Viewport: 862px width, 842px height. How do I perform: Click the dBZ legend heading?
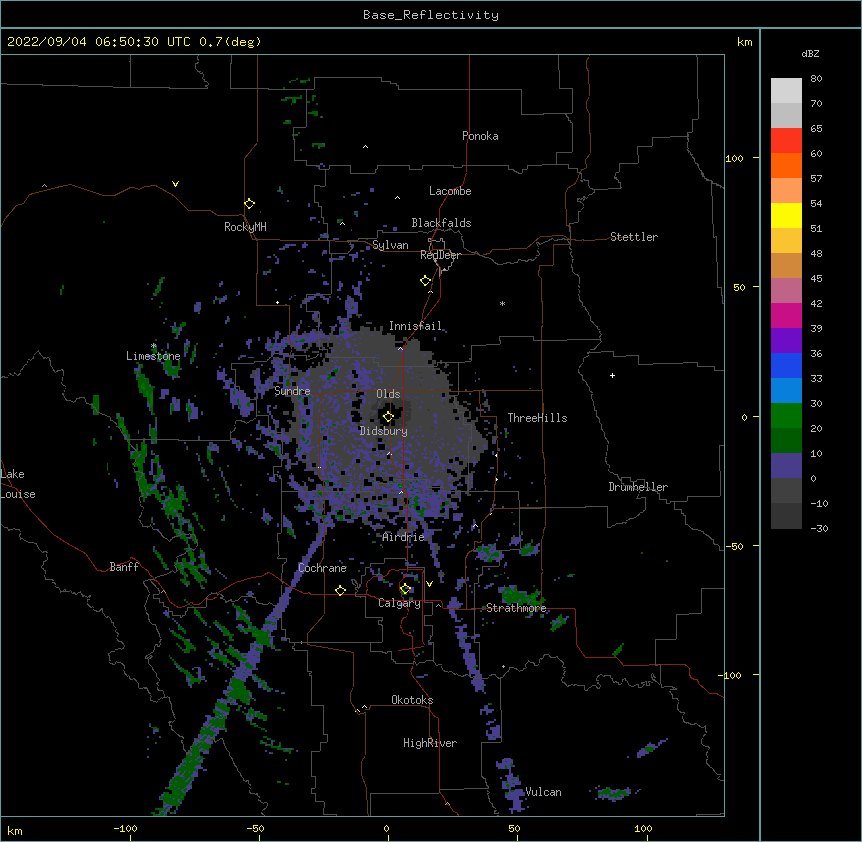point(810,54)
